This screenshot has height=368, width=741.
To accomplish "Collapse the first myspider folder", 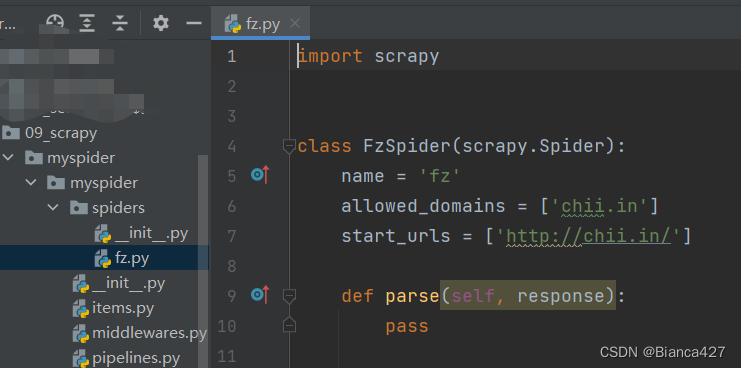I will (9, 157).
